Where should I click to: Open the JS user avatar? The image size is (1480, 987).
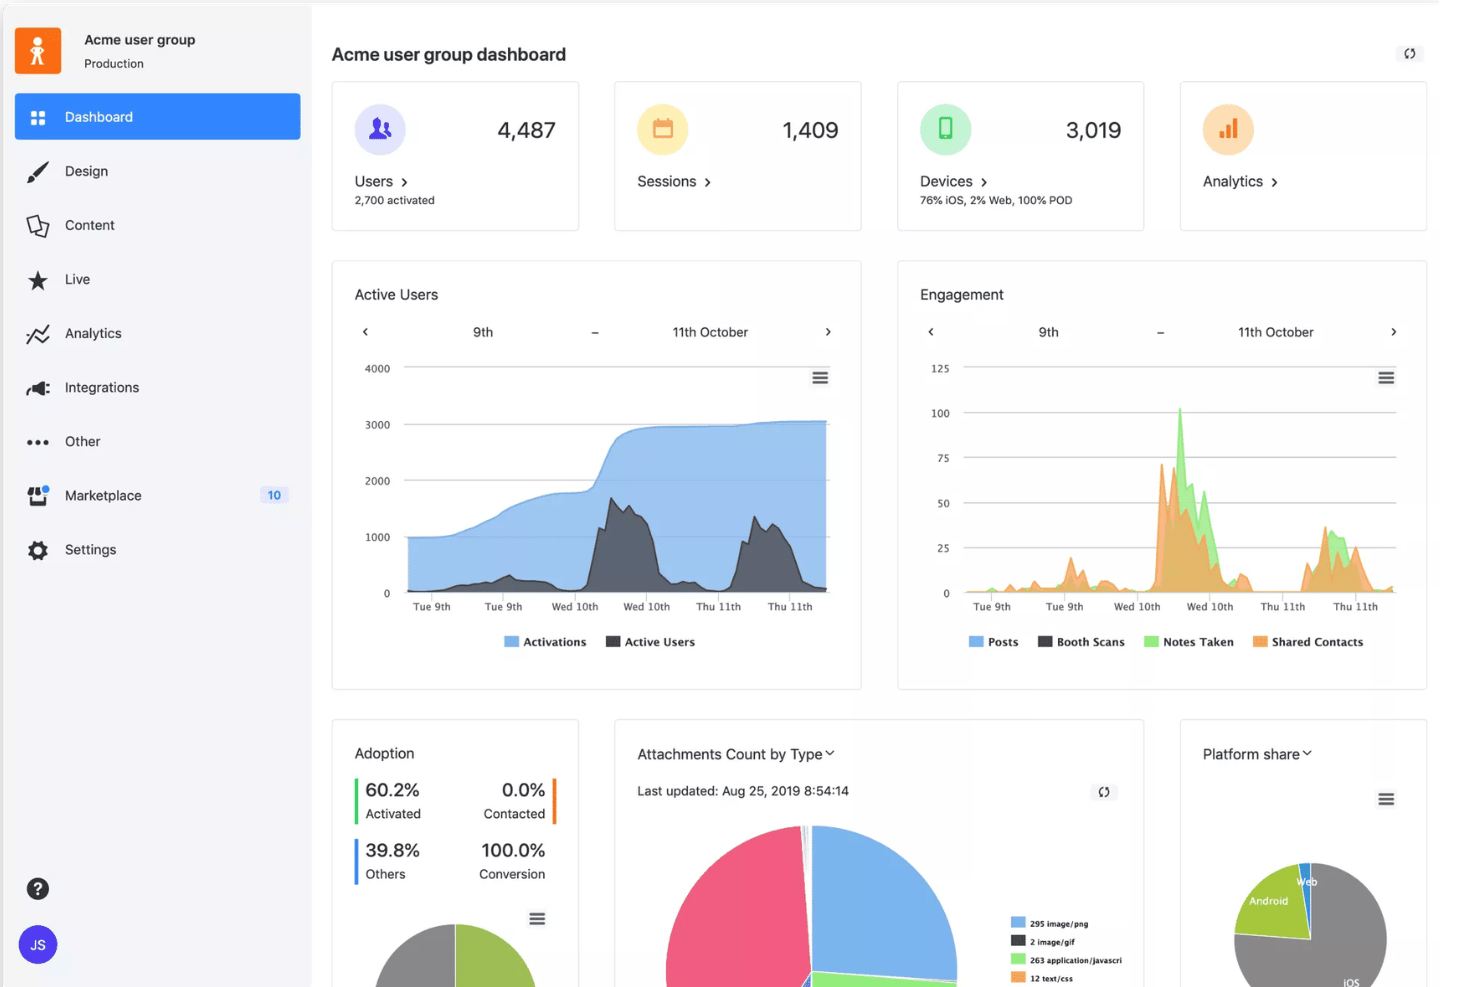[x=38, y=945]
